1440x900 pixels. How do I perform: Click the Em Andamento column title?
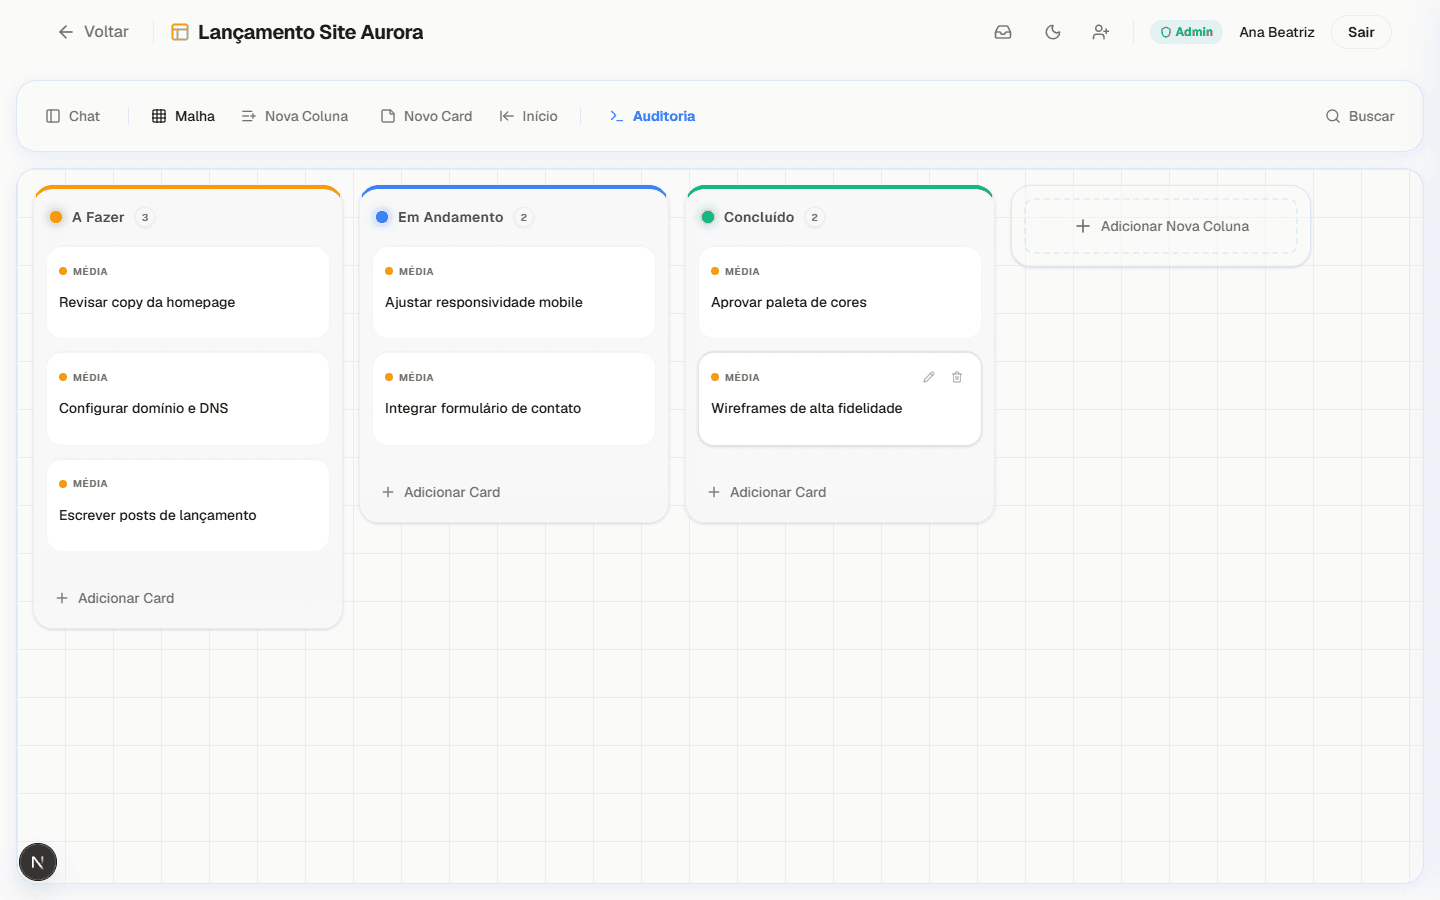[x=451, y=217]
